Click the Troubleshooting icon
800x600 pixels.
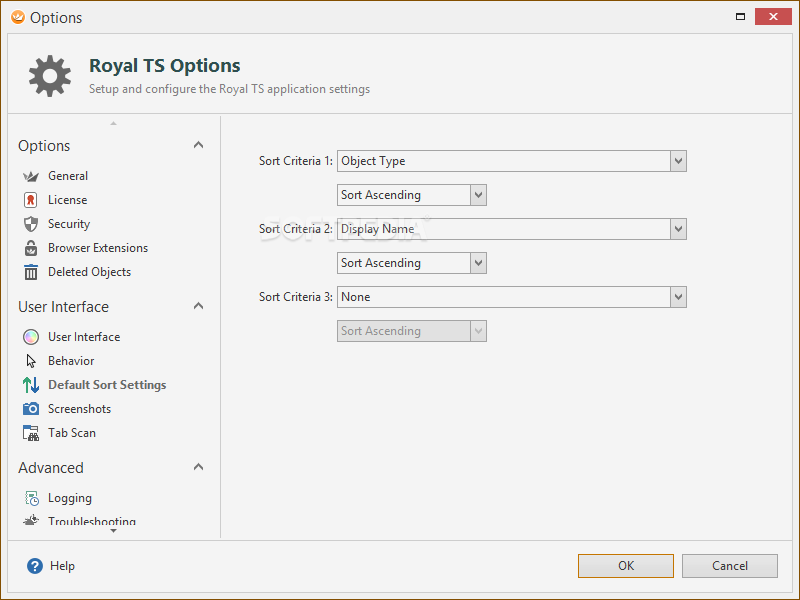[x=31, y=520]
